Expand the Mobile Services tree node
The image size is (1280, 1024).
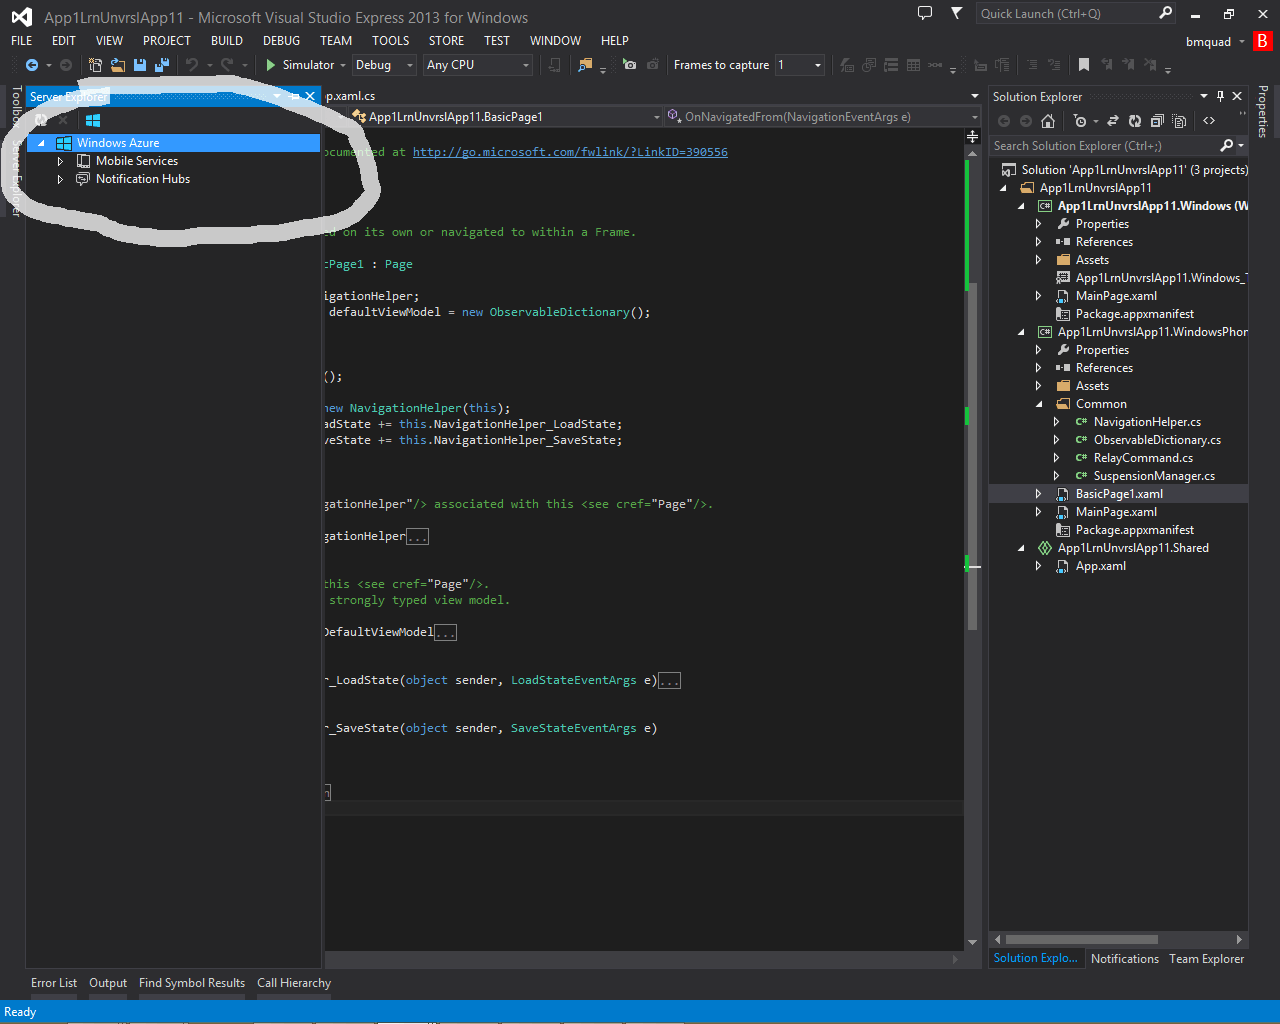point(59,161)
